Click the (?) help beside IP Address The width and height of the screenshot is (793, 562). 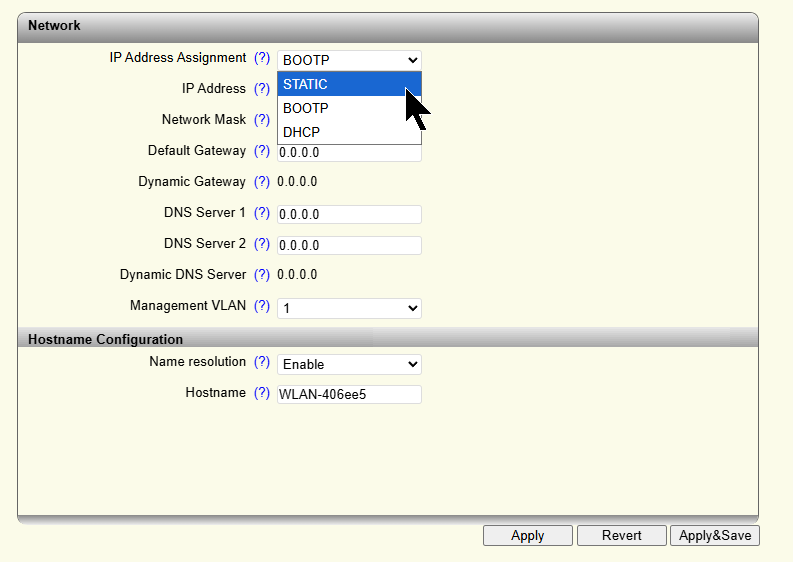click(262, 89)
